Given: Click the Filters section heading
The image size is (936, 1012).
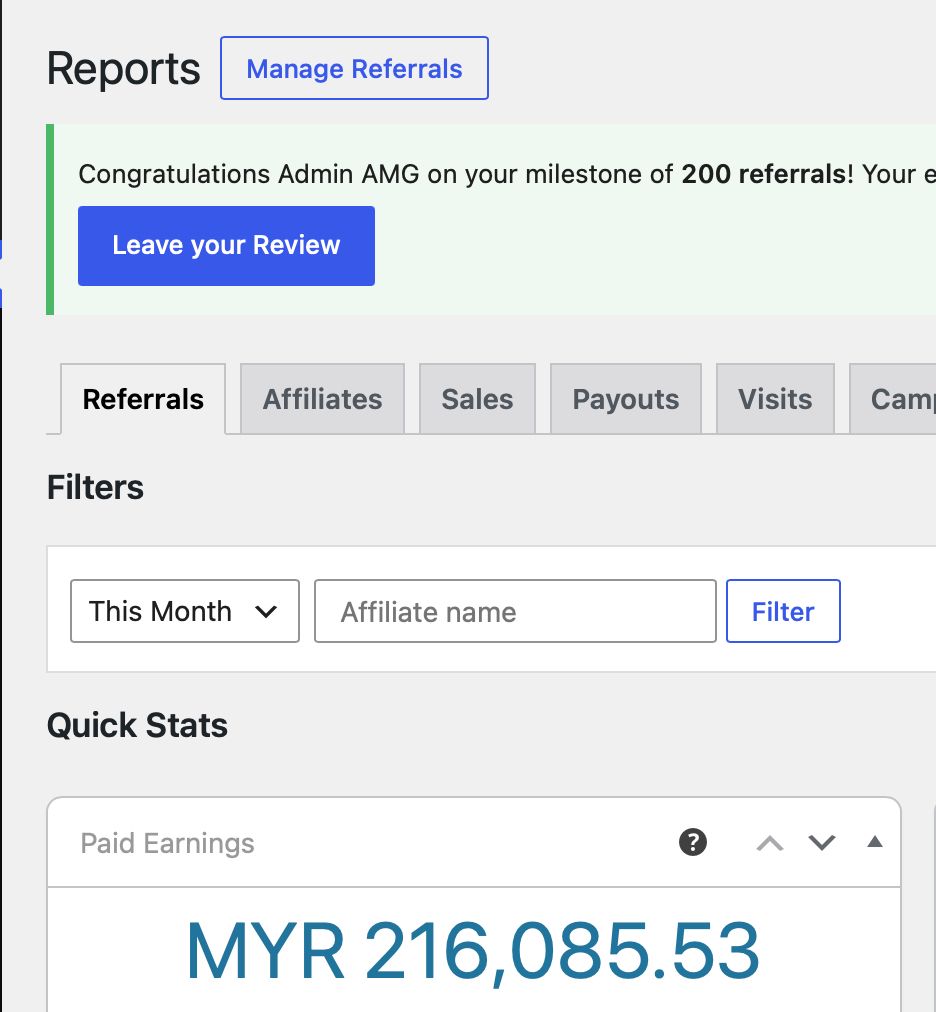Looking at the screenshot, I should pyautogui.click(x=95, y=487).
